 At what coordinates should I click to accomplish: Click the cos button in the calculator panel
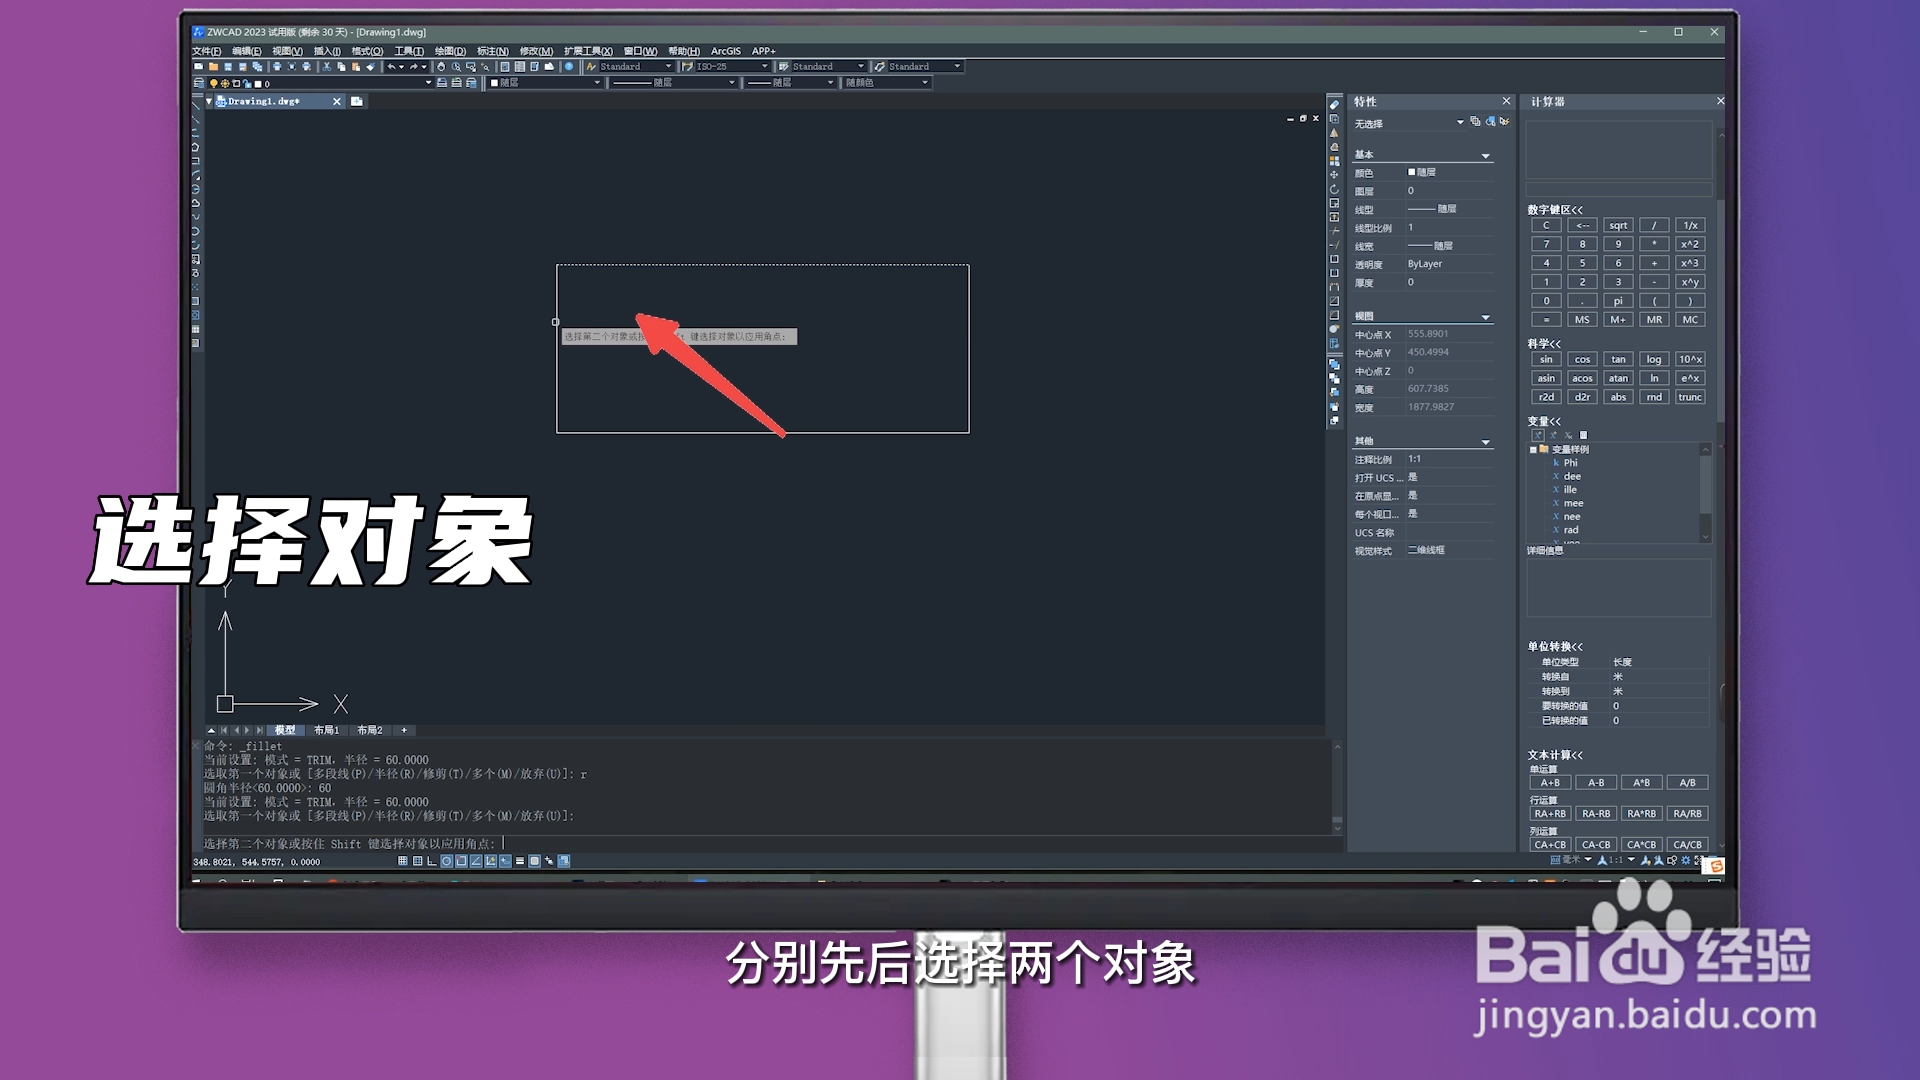click(1582, 358)
